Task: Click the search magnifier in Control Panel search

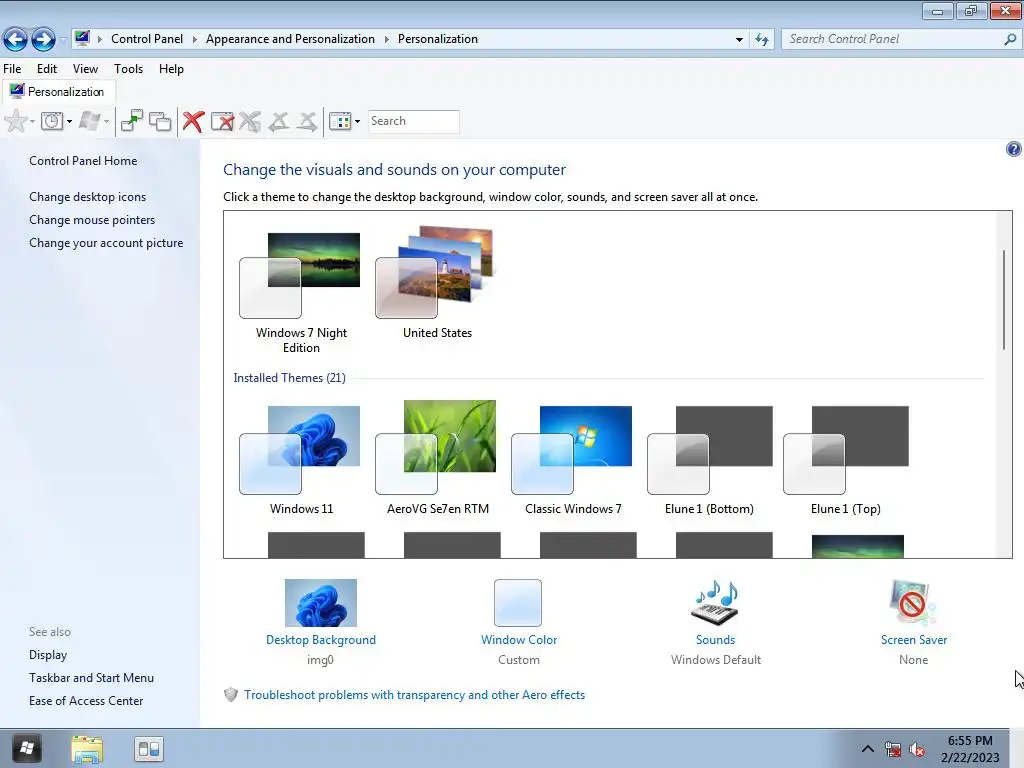Action: (x=1010, y=39)
